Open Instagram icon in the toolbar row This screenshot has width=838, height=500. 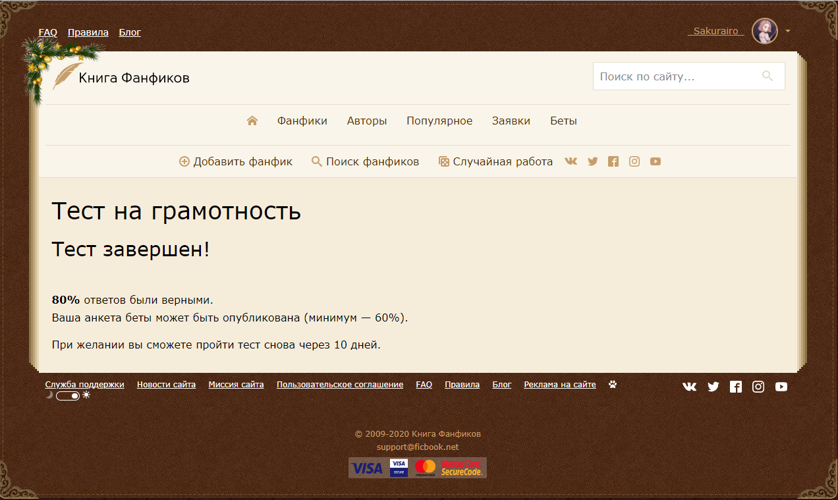pyautogui.click(x=634, y=161)
